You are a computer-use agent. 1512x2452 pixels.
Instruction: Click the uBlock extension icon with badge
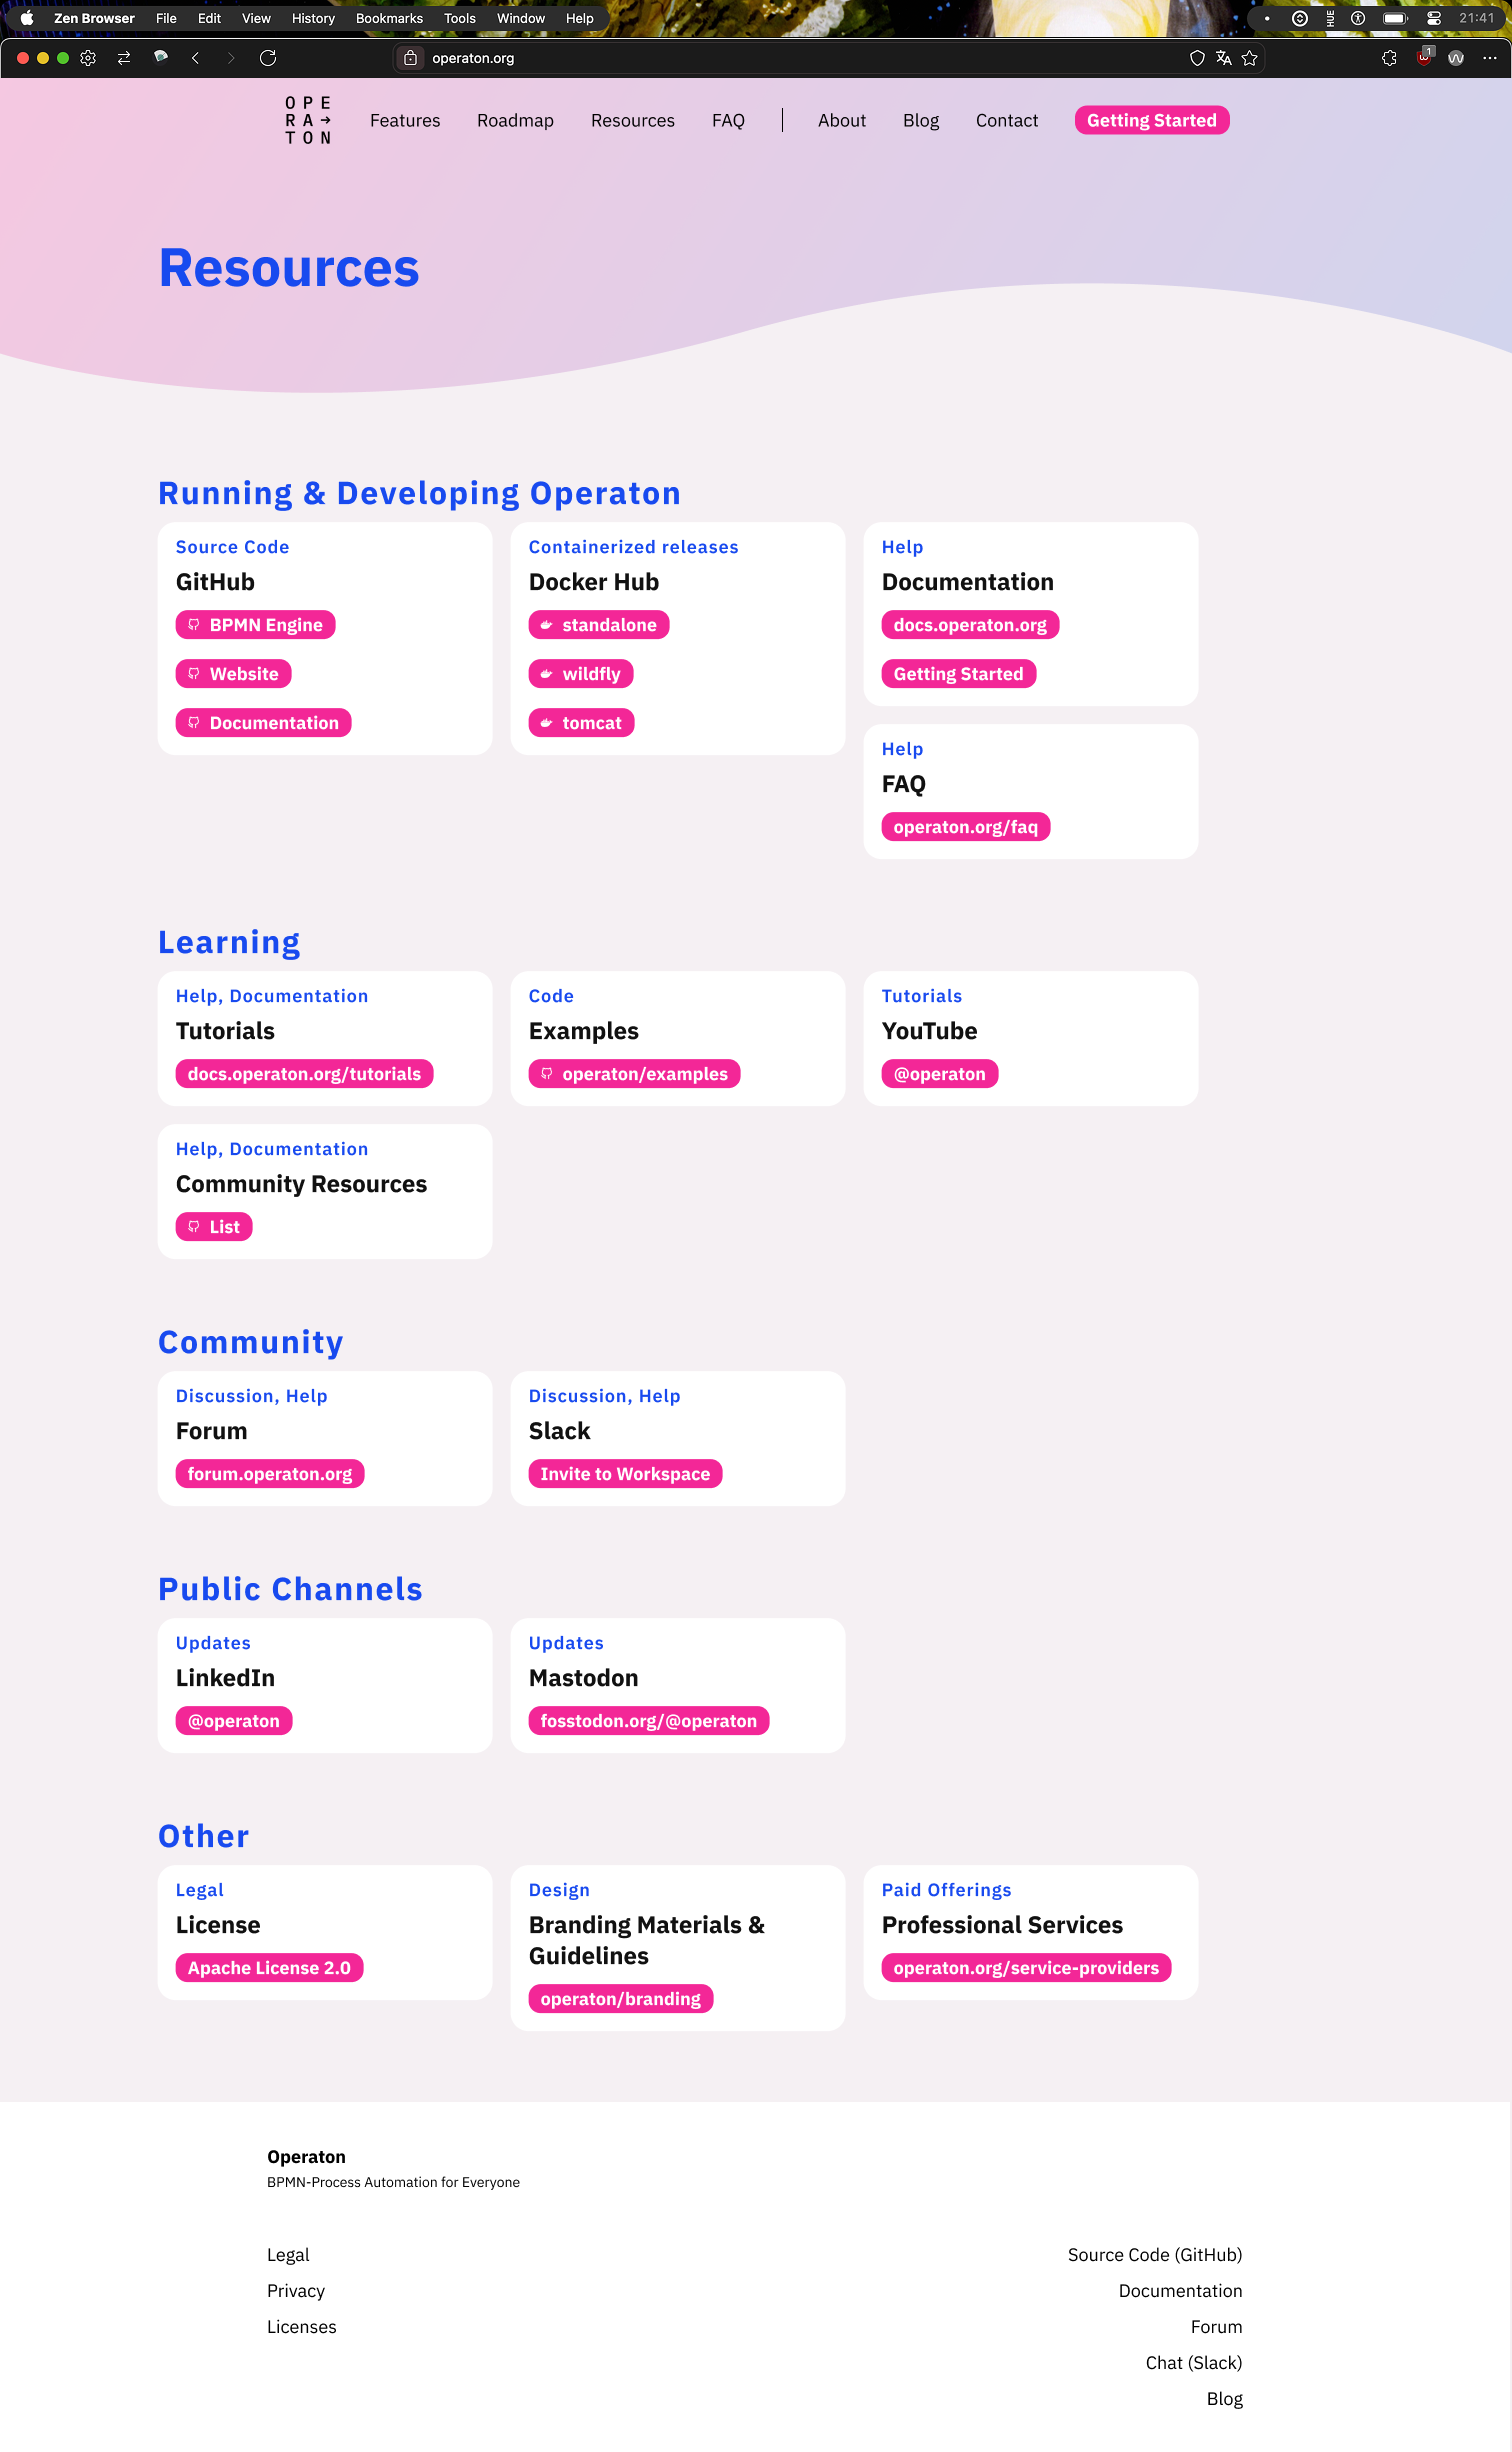(x=1424, y=58)
